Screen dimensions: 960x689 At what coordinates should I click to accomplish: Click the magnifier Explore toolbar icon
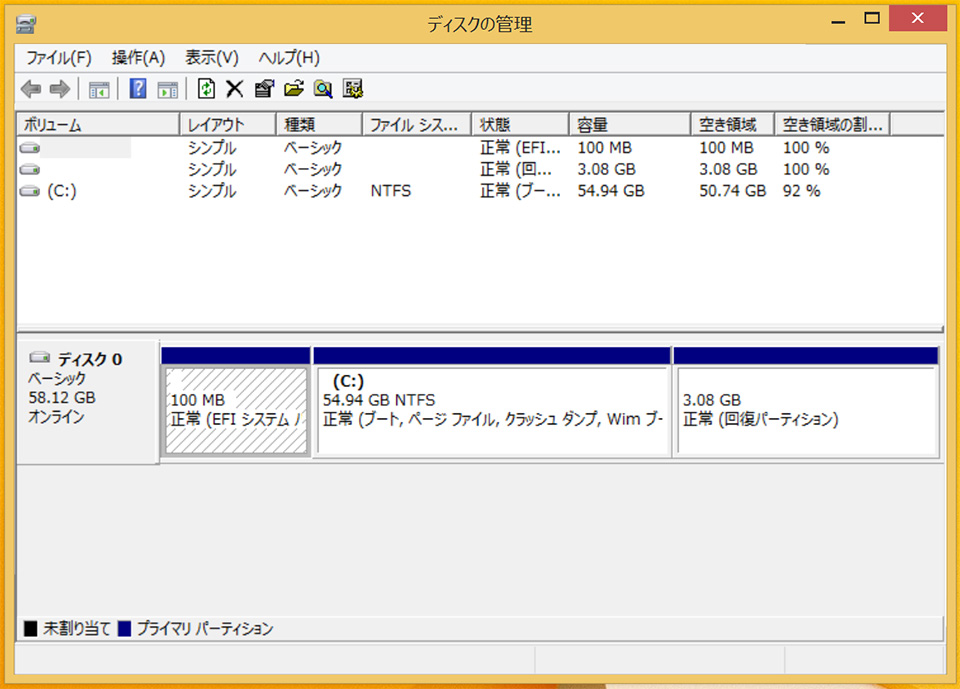(323, 89)
